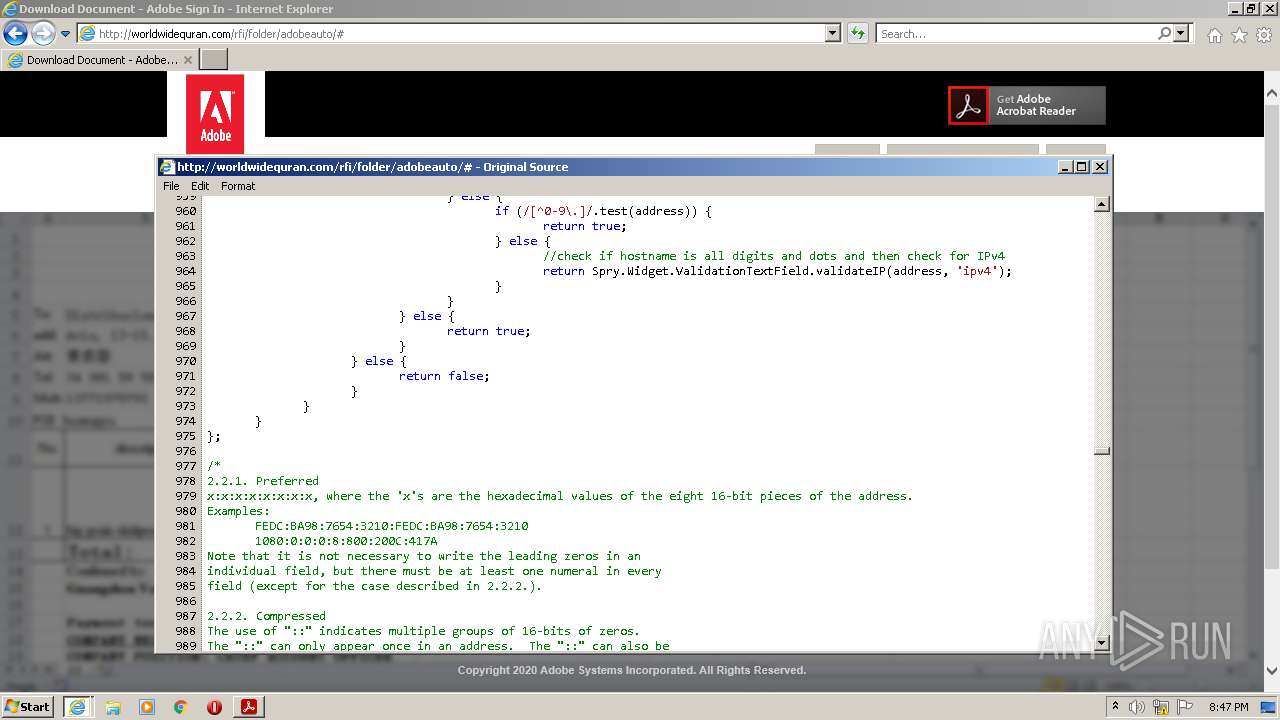Viewport: 1280px width, 720px height.
Task: Click the Action Center flag tray icon
Action: [x=1185, y=707]
